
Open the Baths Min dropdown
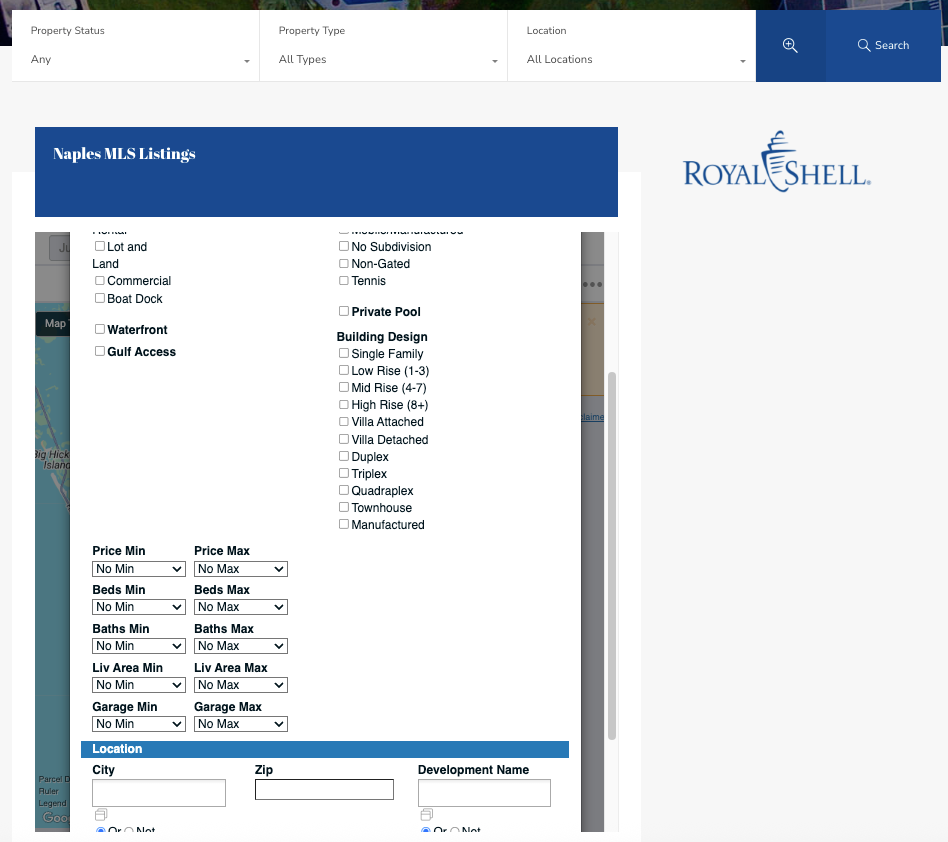click(139, 646)
